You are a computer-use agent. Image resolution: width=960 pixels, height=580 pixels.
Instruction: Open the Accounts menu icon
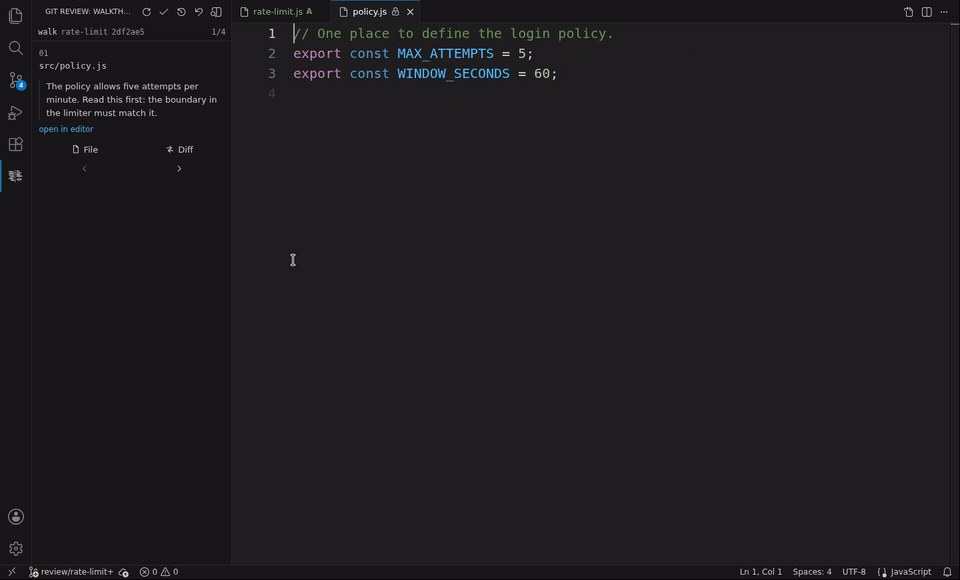coord(16,516)
